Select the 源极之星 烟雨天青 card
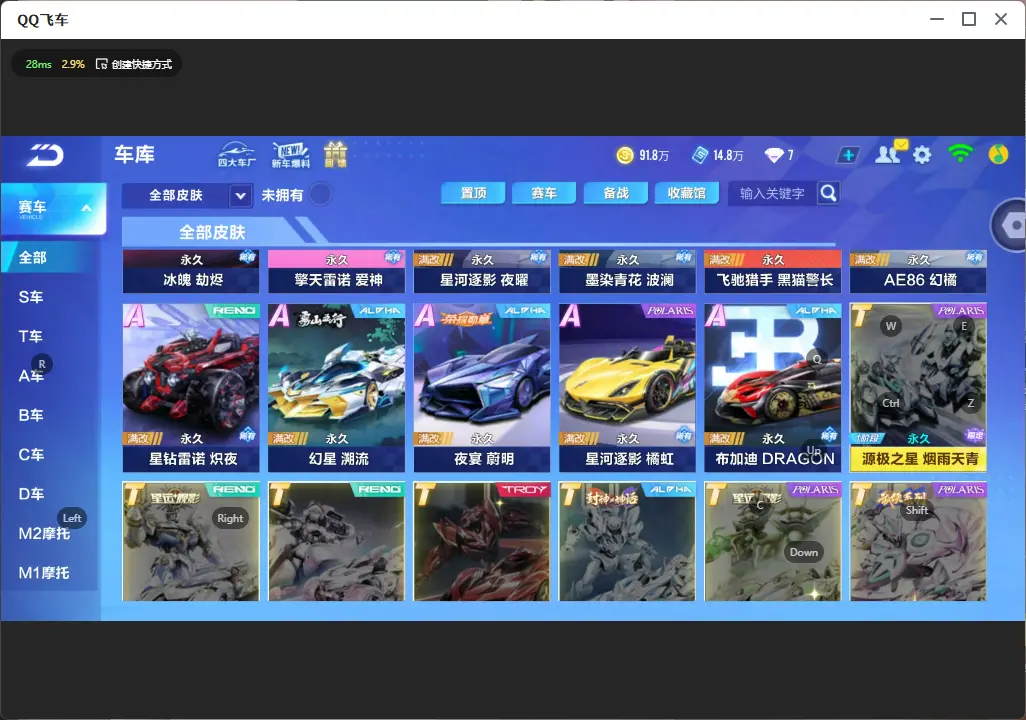The height and width of the screenshot is (720, 1026). point(918,387)
